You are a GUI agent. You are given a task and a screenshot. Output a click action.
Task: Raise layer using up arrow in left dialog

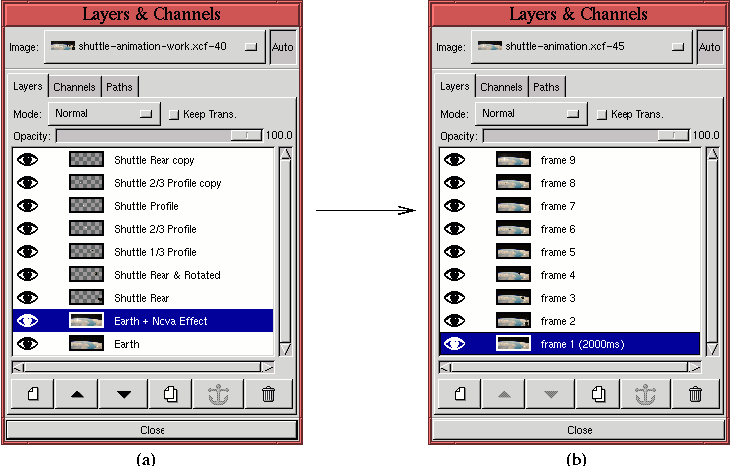pos(77,394)
